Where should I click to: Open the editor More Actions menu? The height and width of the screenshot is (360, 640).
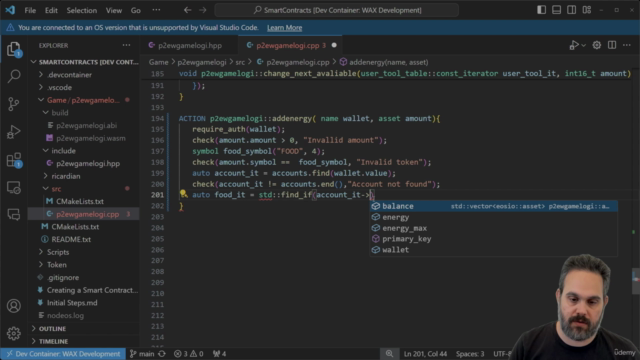pos(627,45)
